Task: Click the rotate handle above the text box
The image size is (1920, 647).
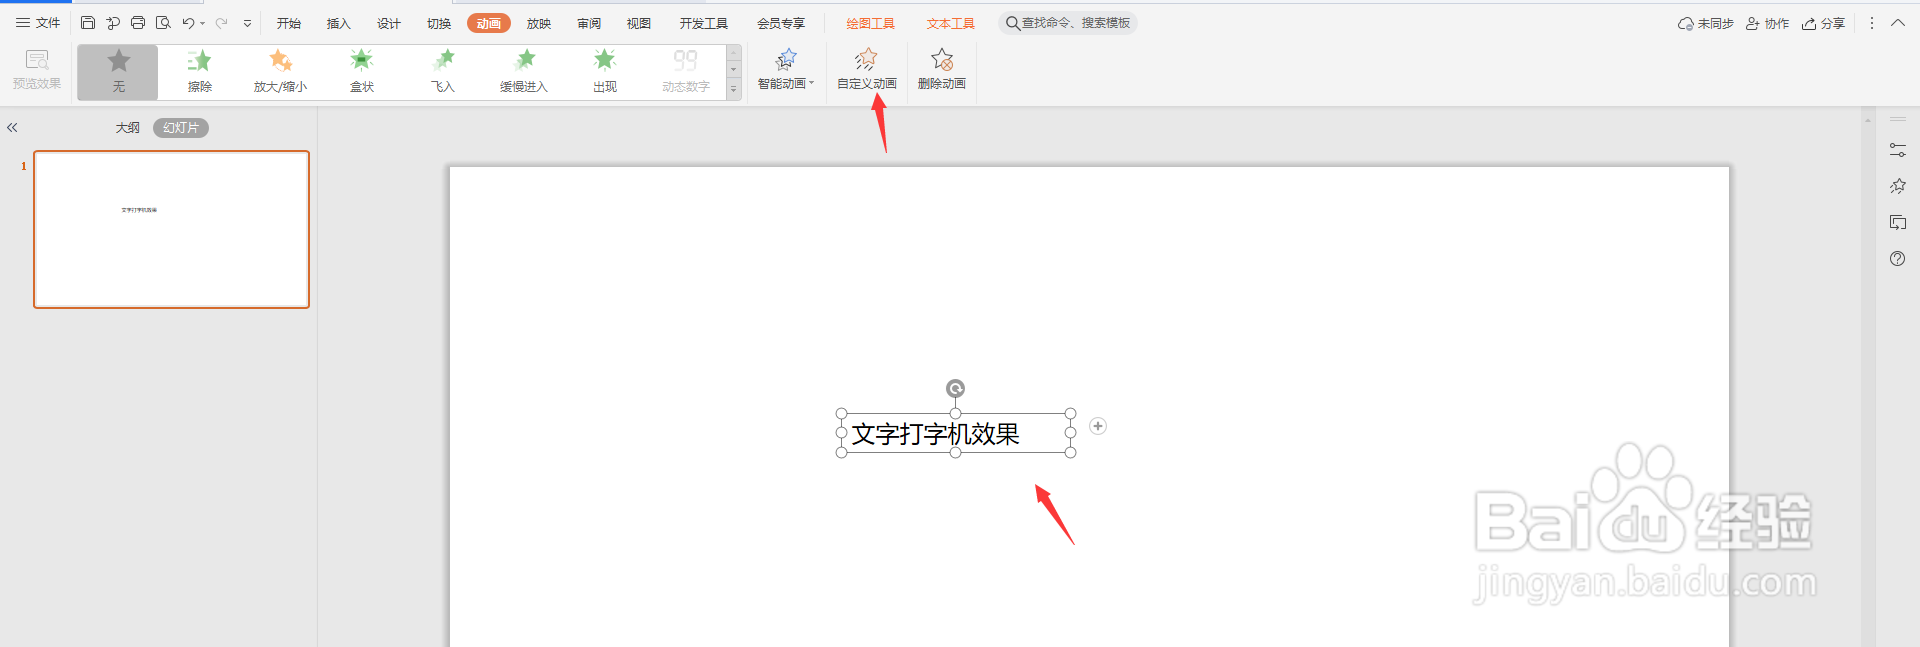Action: [956, 389]
